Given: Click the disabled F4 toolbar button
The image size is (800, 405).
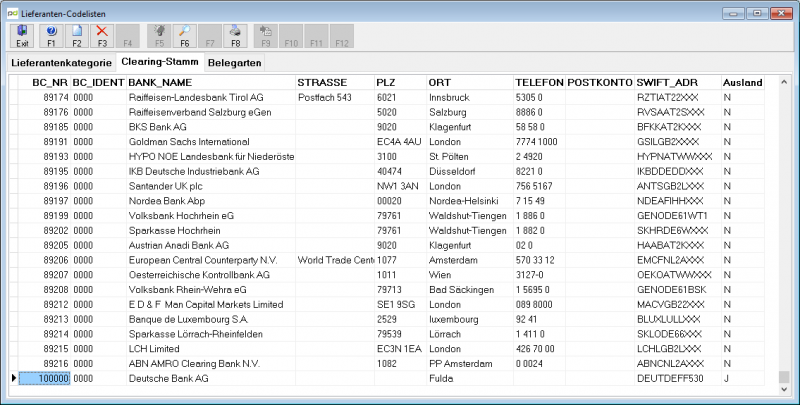Looking at the screenshot, I should [128, 36].
